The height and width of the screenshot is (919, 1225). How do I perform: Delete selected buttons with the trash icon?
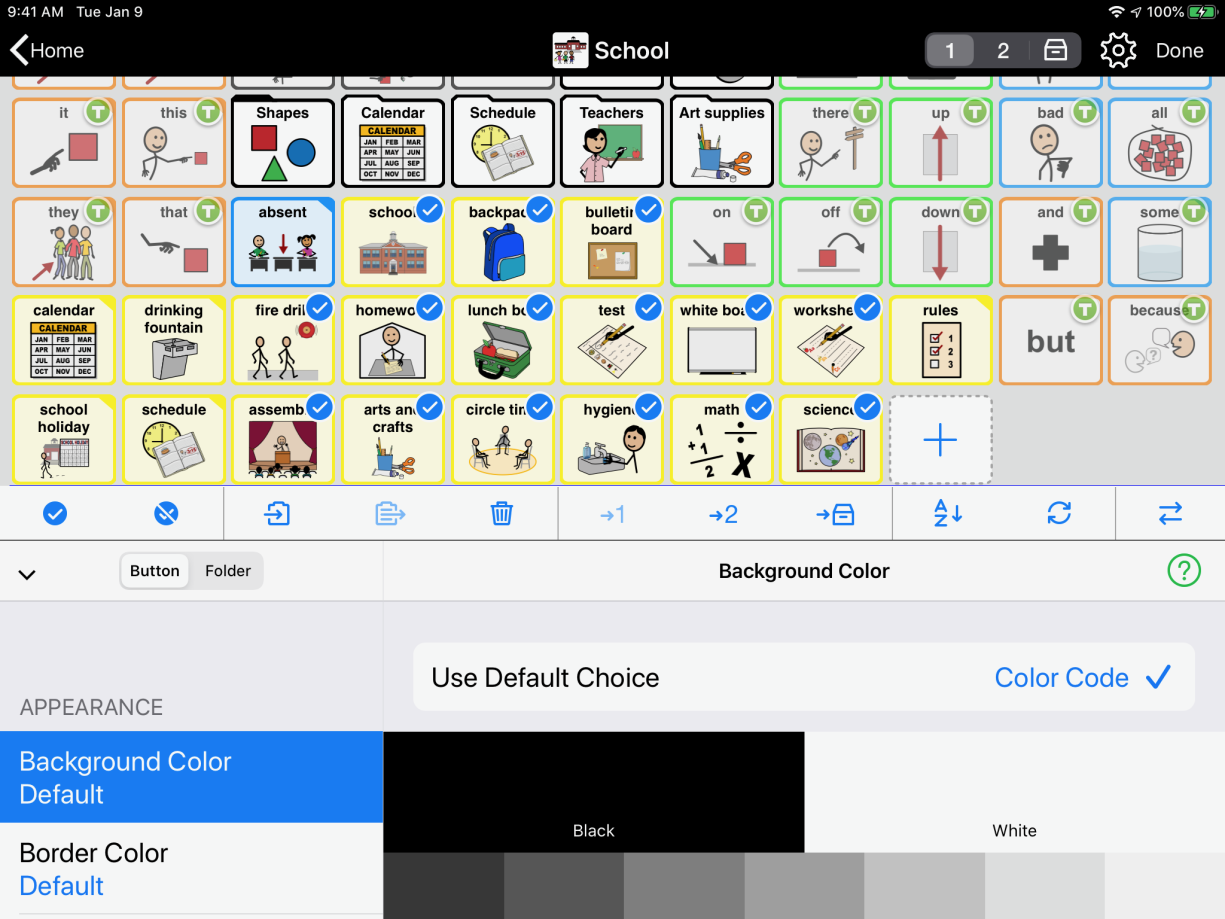click(501, 513)
